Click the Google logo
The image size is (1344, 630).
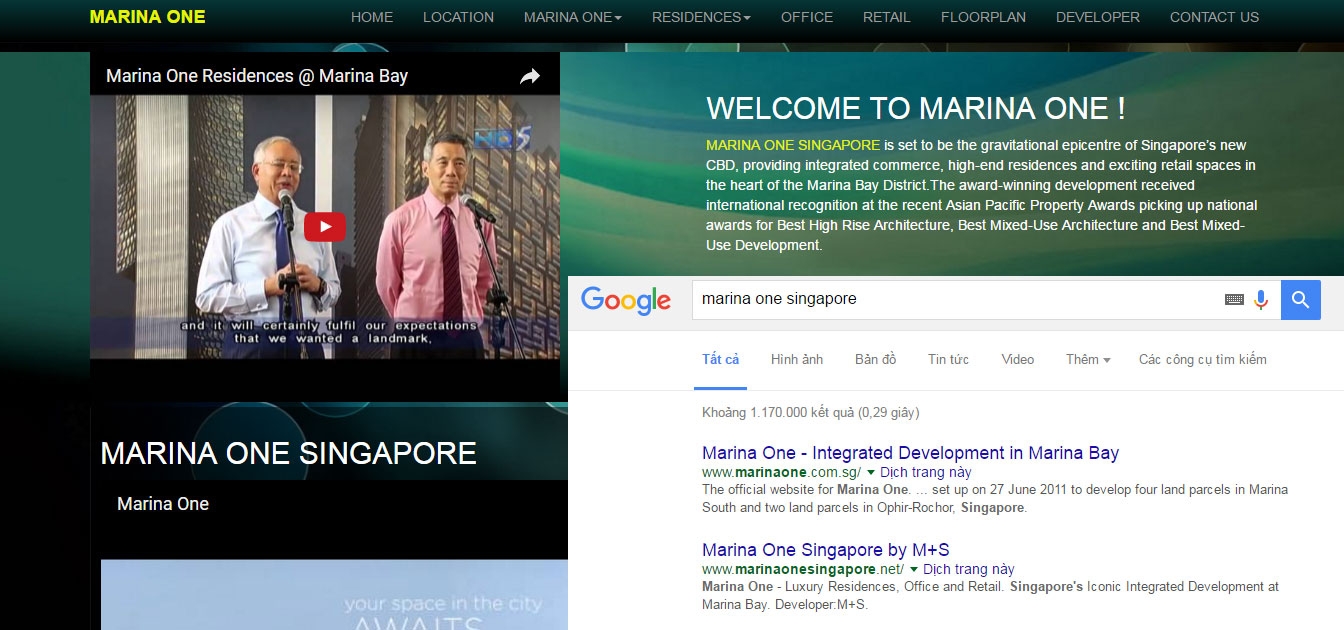(626, 300)
